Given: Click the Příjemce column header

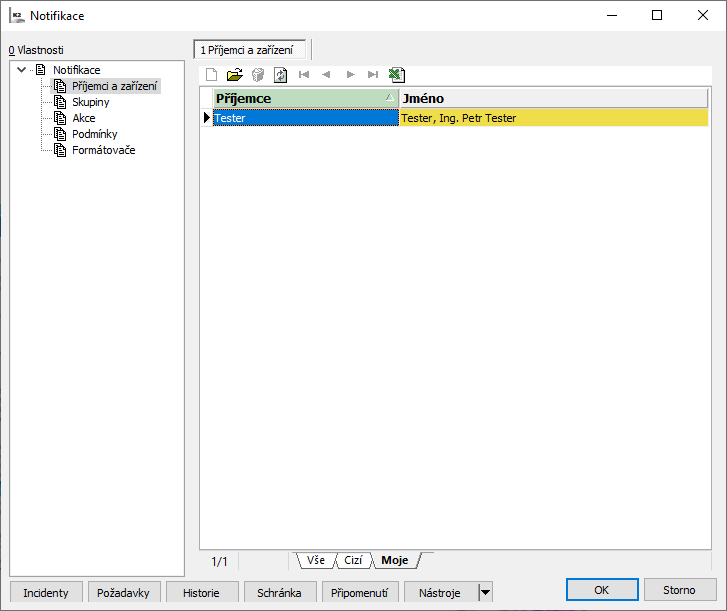Looking at the screenshot, I should pyautogui.click(x=305, y=98).
